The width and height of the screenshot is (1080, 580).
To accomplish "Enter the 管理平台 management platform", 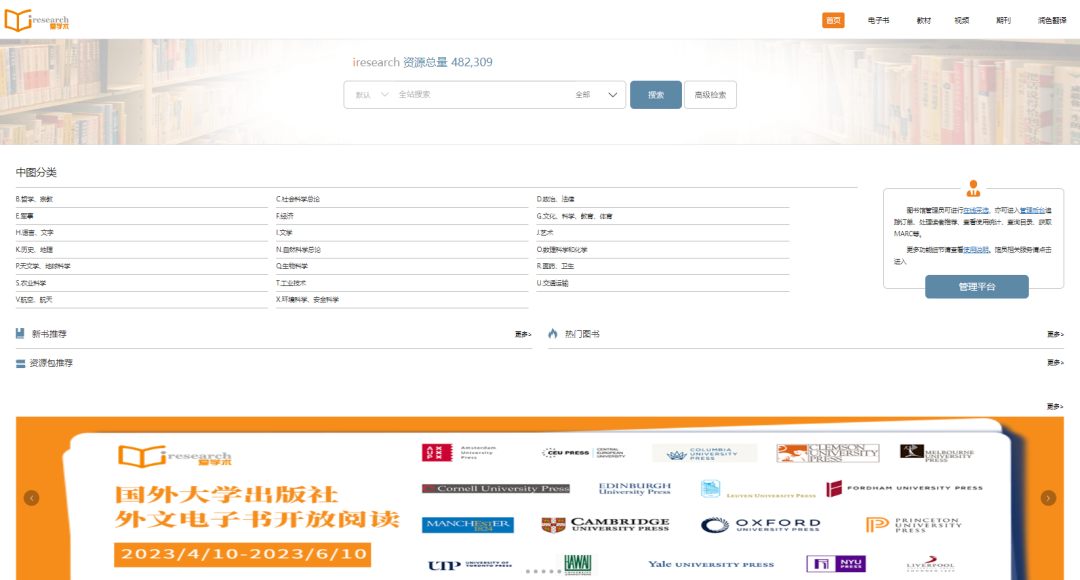I will click(x=976, y=287).
